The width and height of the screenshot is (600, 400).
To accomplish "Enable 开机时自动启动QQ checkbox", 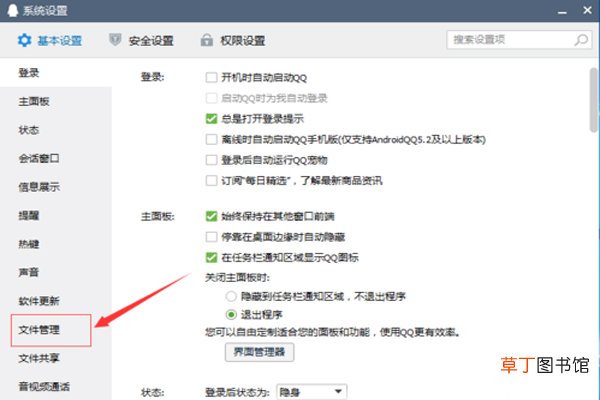I will point(211,78).
